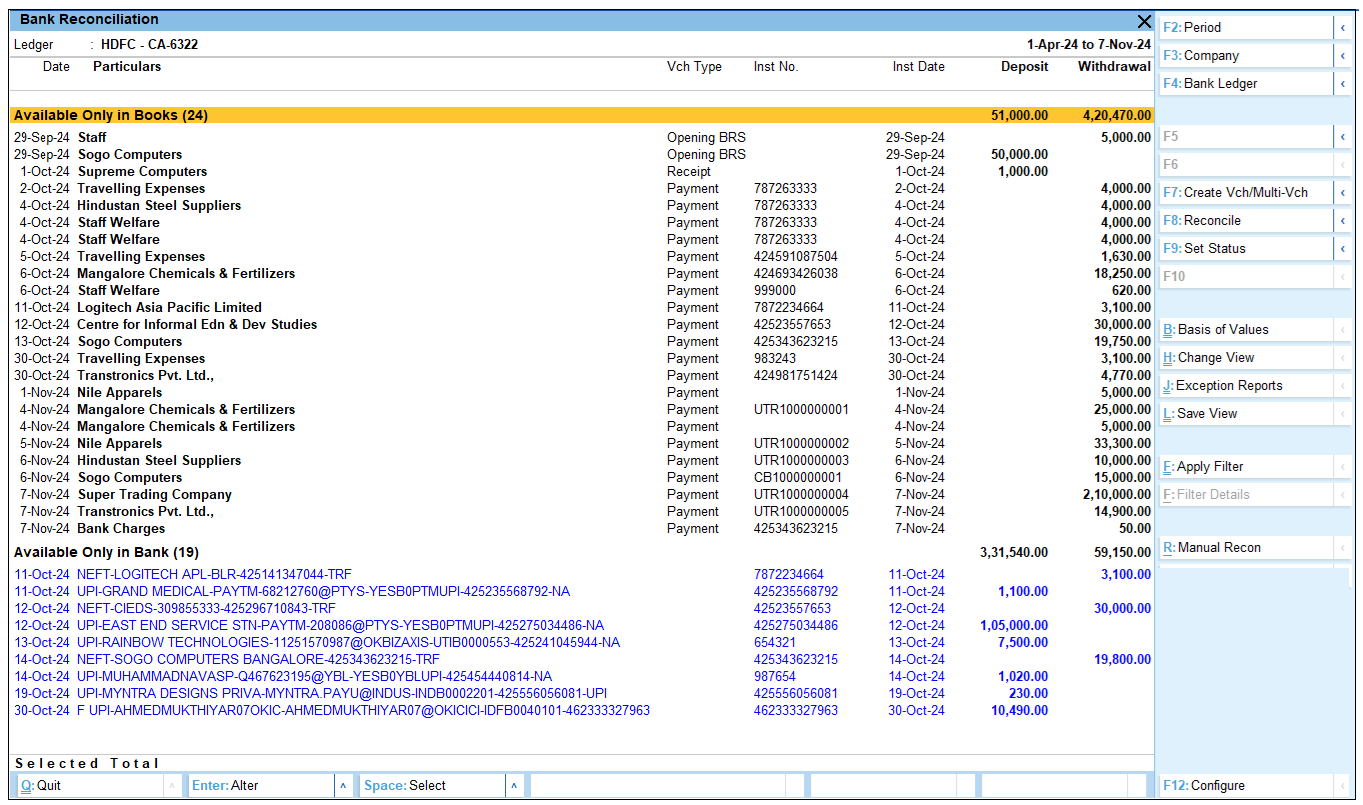Click instrument number UTR1000000002

pos(802,444)
